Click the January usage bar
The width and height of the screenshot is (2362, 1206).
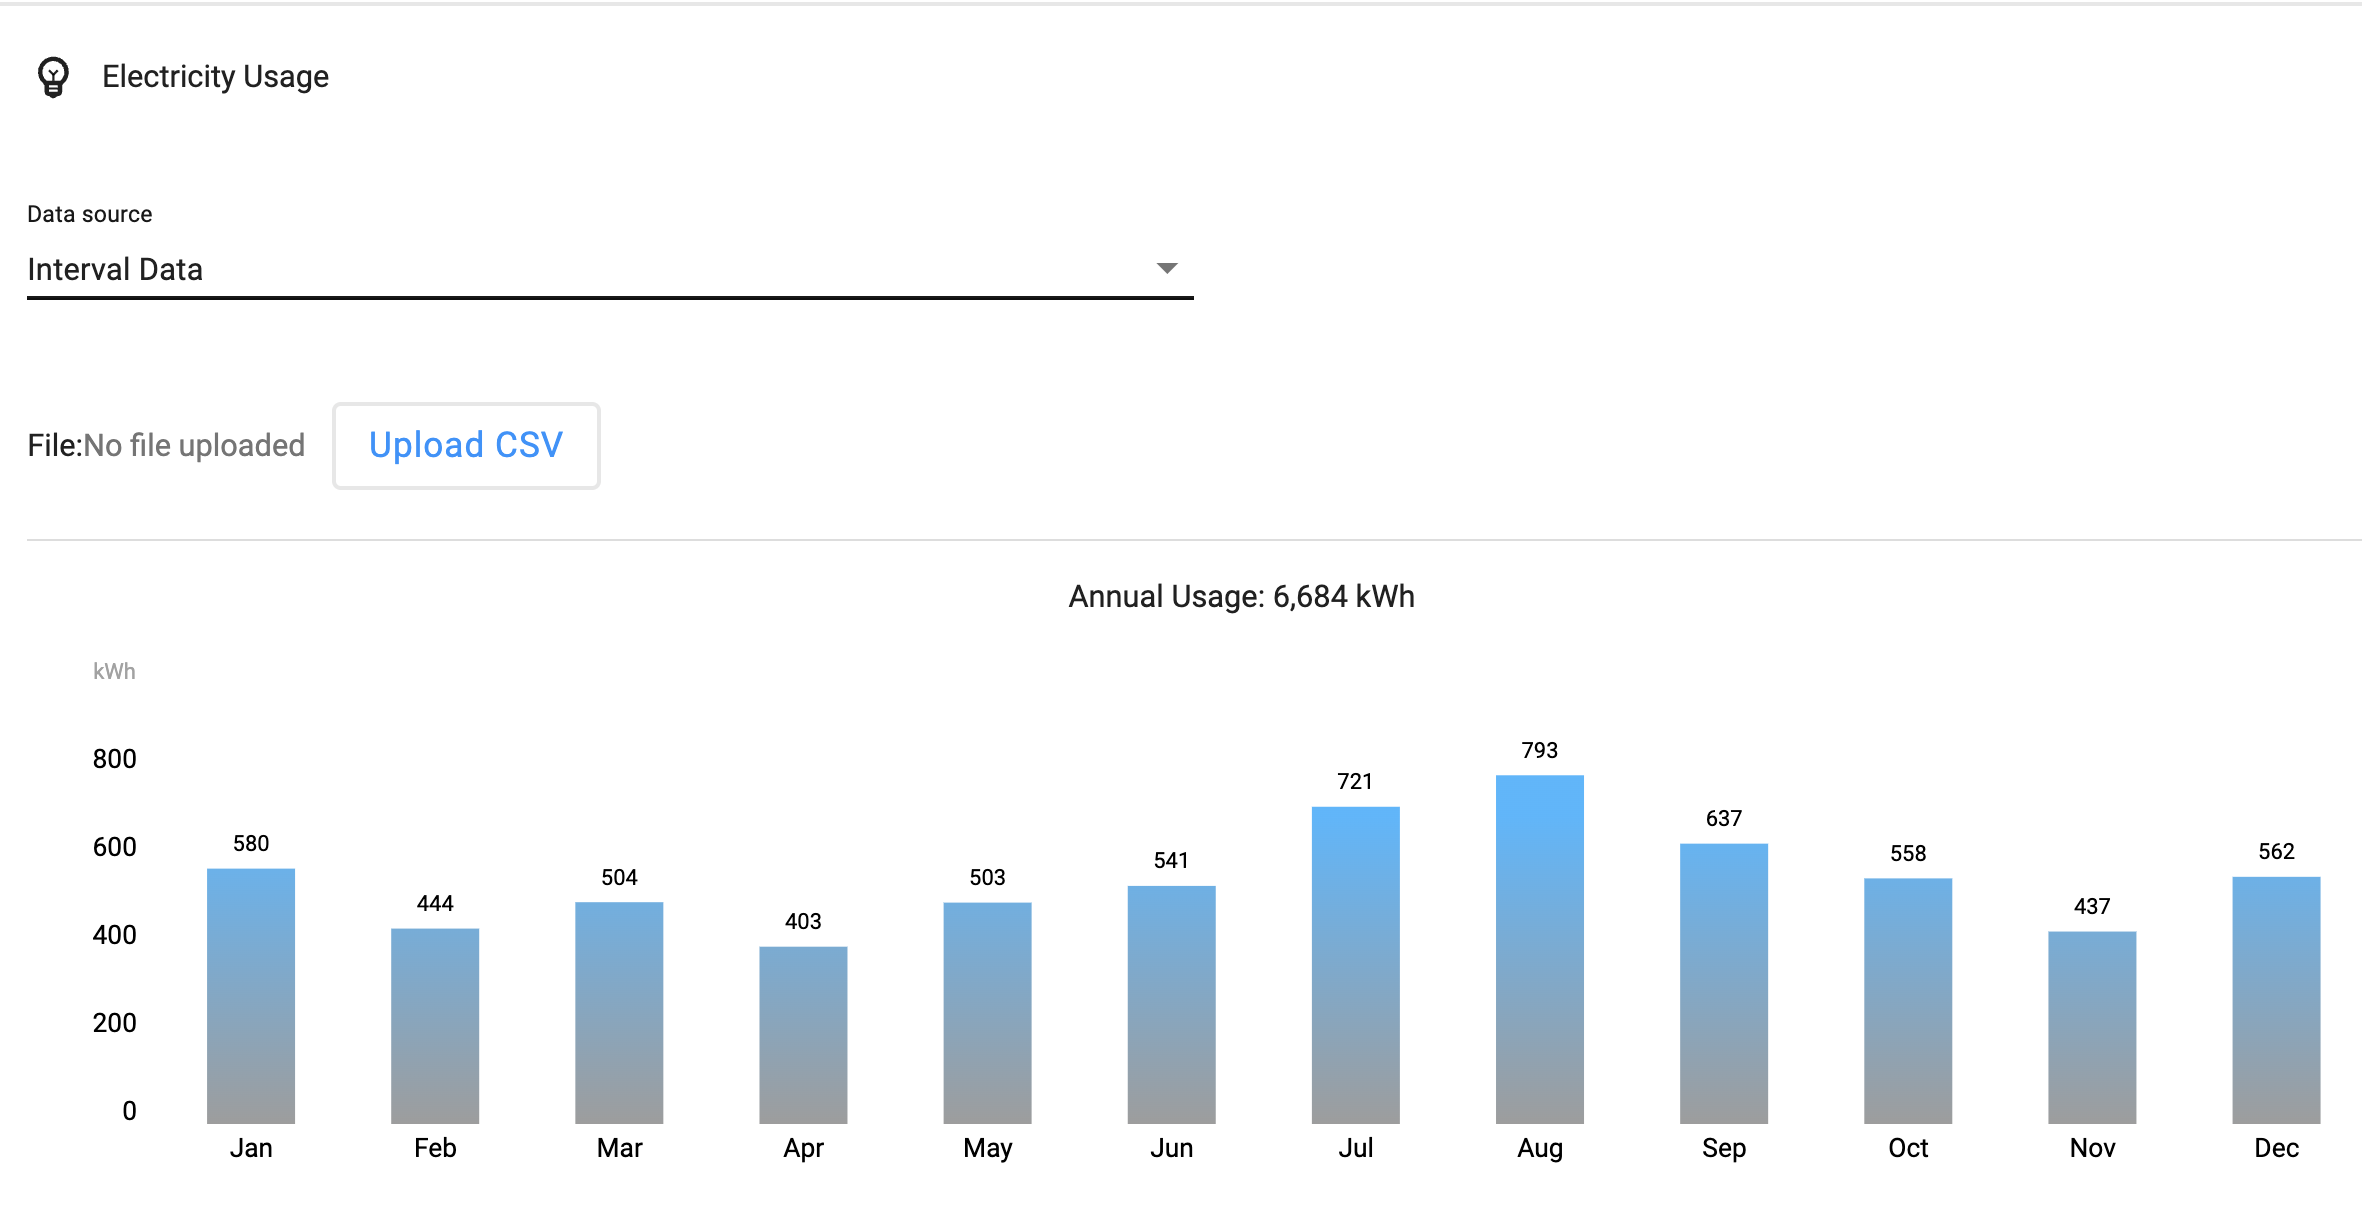[251, 996]
